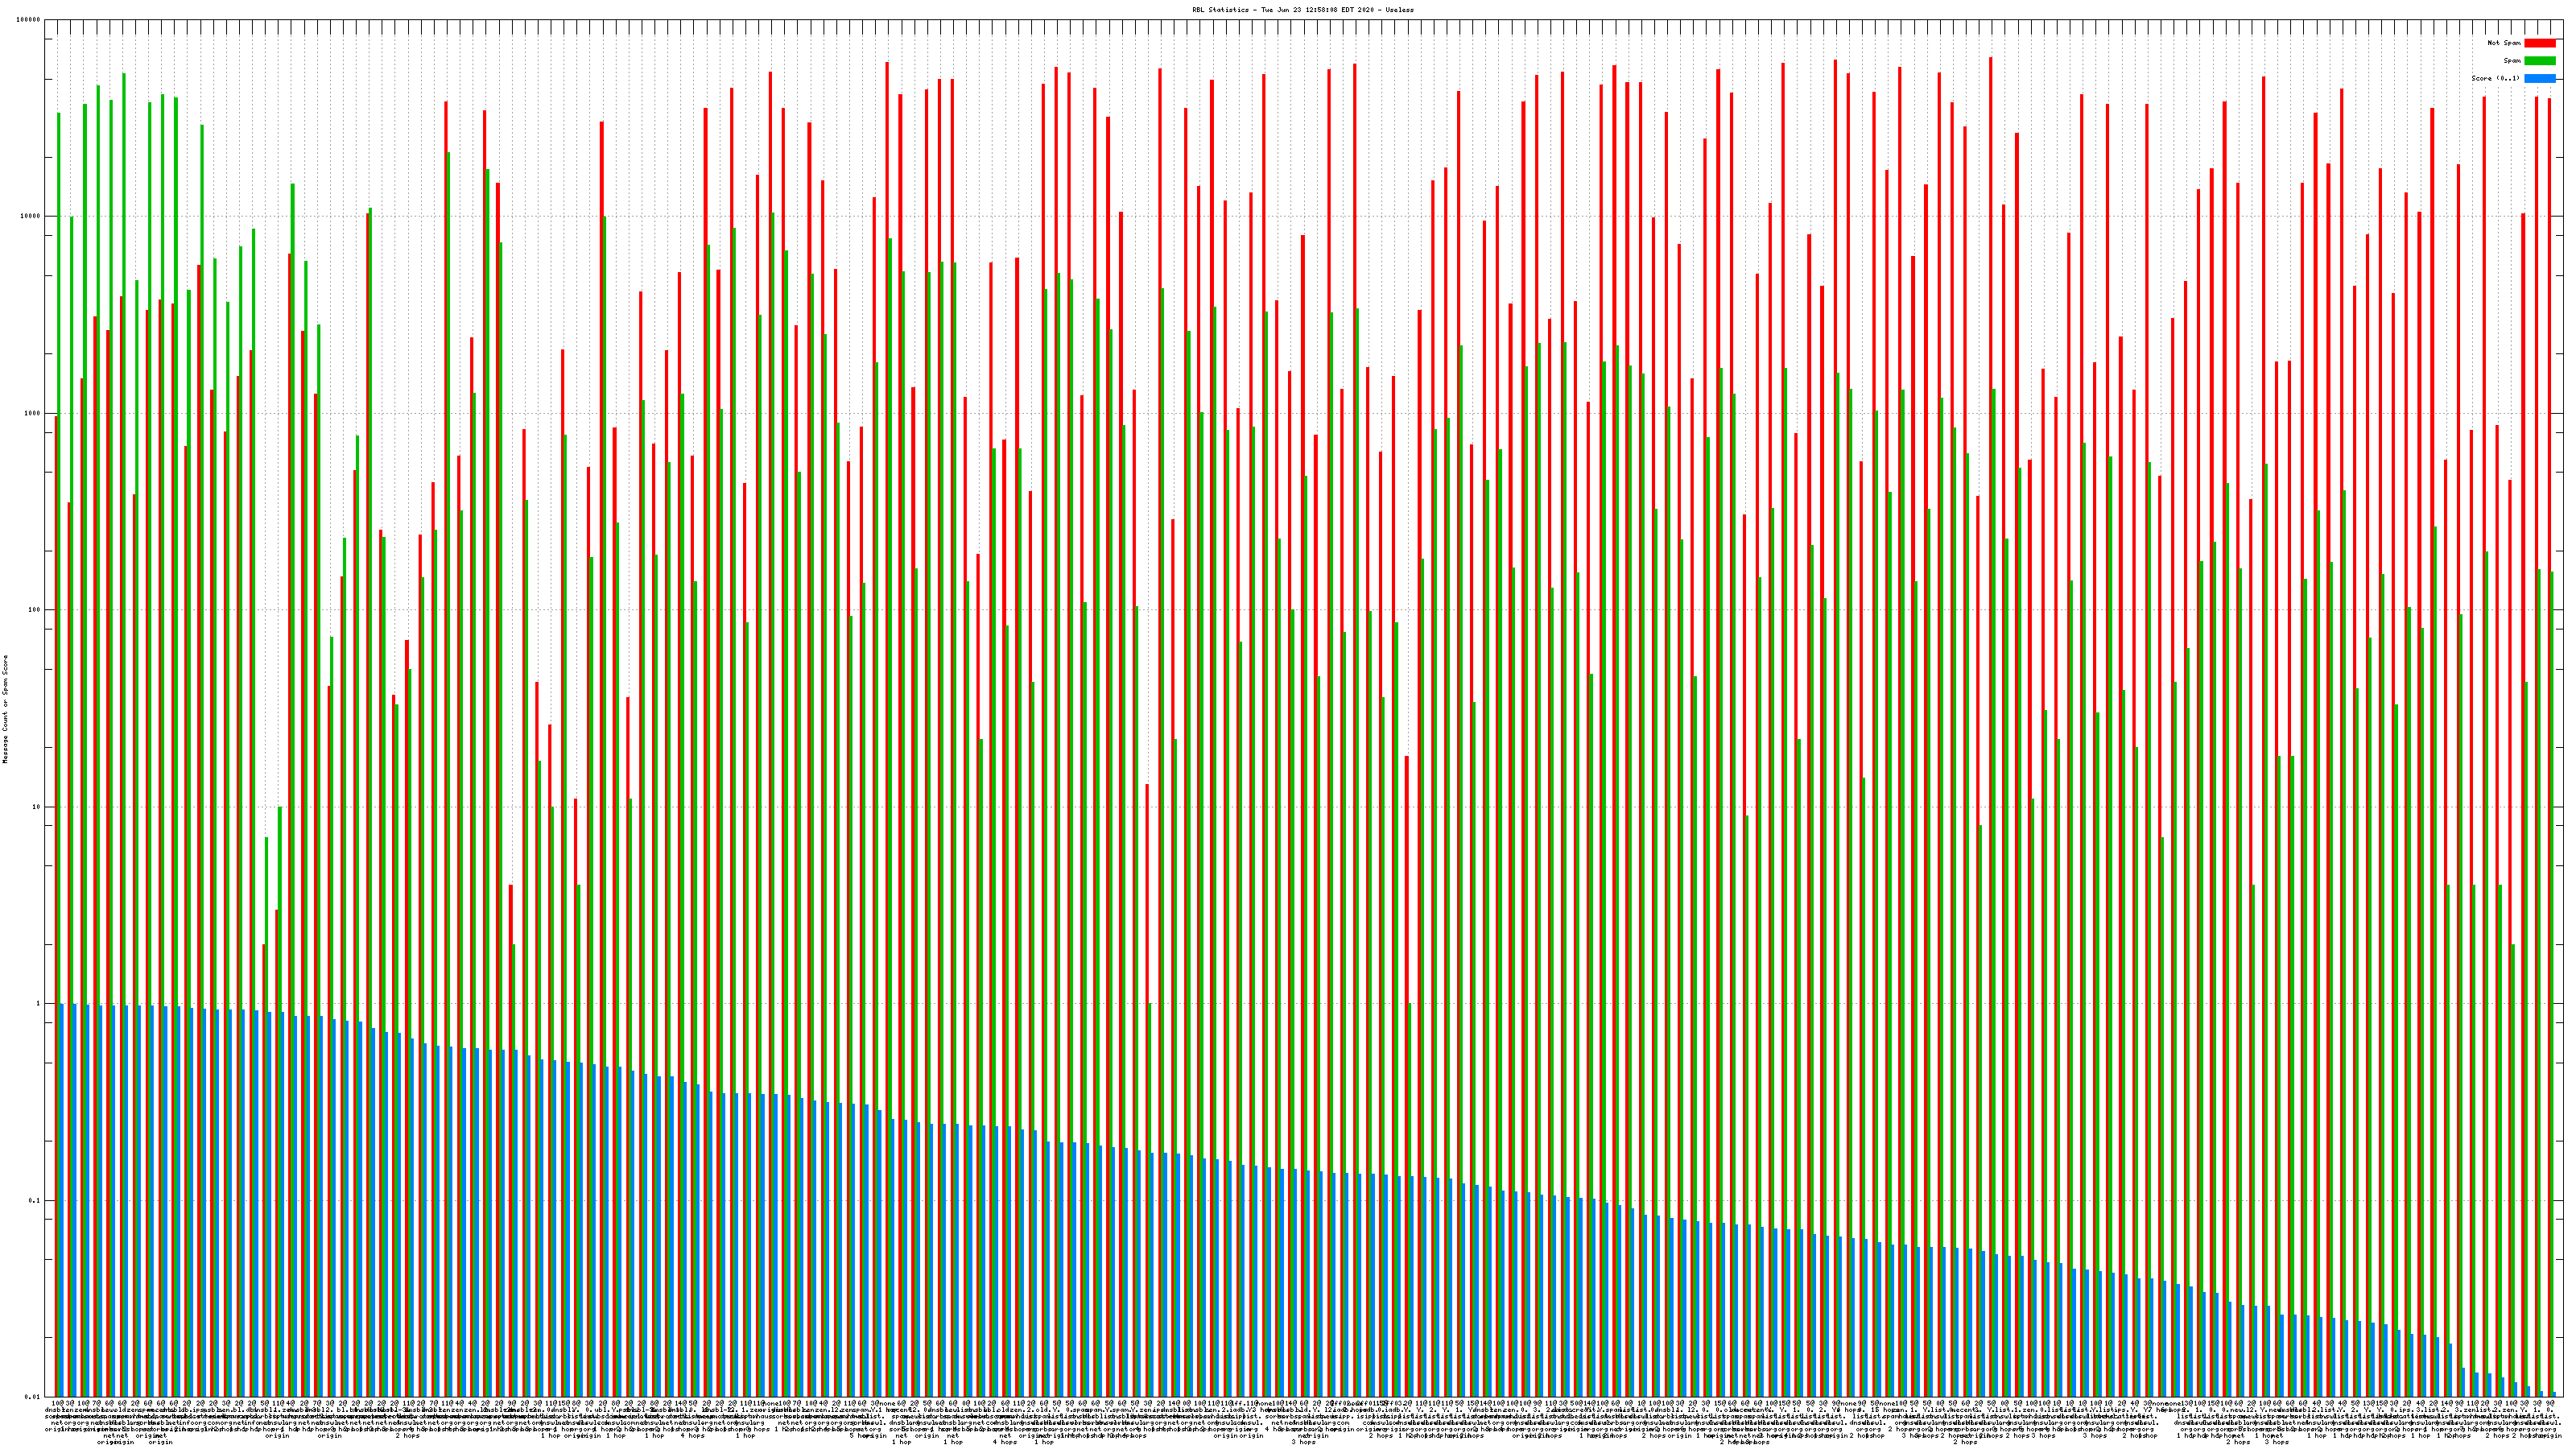Image resolution: width=2576 pixels, height=1449 pixels.
Task: Select the 'Score (0..1)' legend label
Action: [x=2495, y=78]
